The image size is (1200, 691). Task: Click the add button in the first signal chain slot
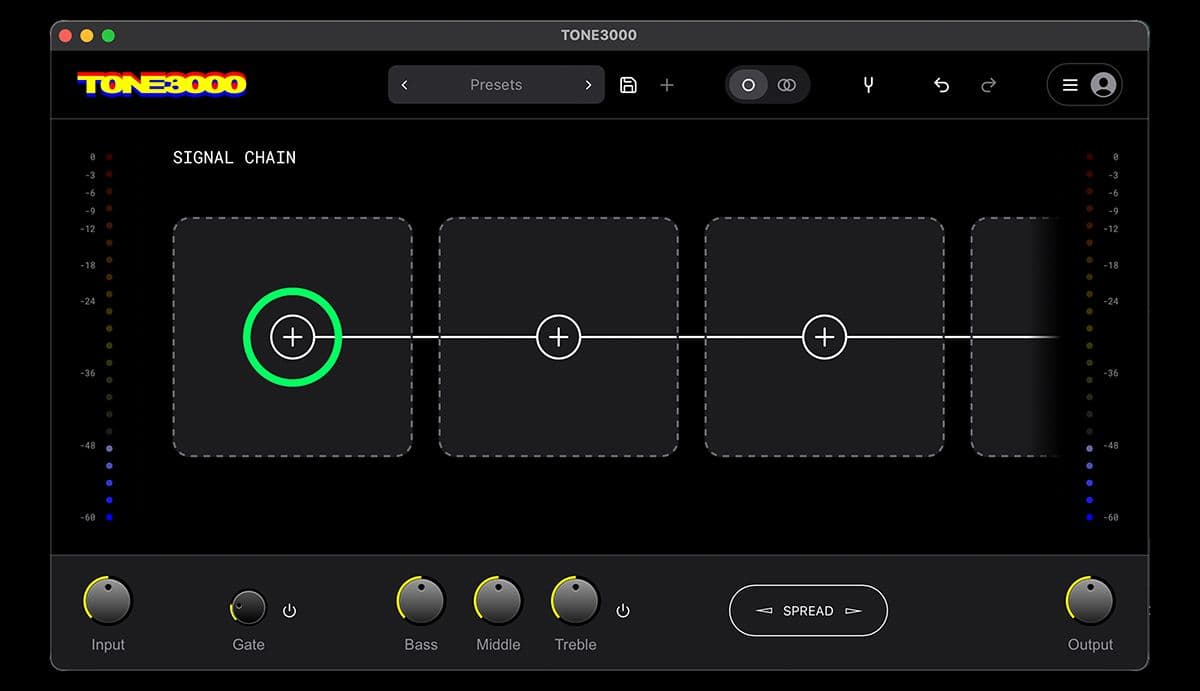point(292,337)
